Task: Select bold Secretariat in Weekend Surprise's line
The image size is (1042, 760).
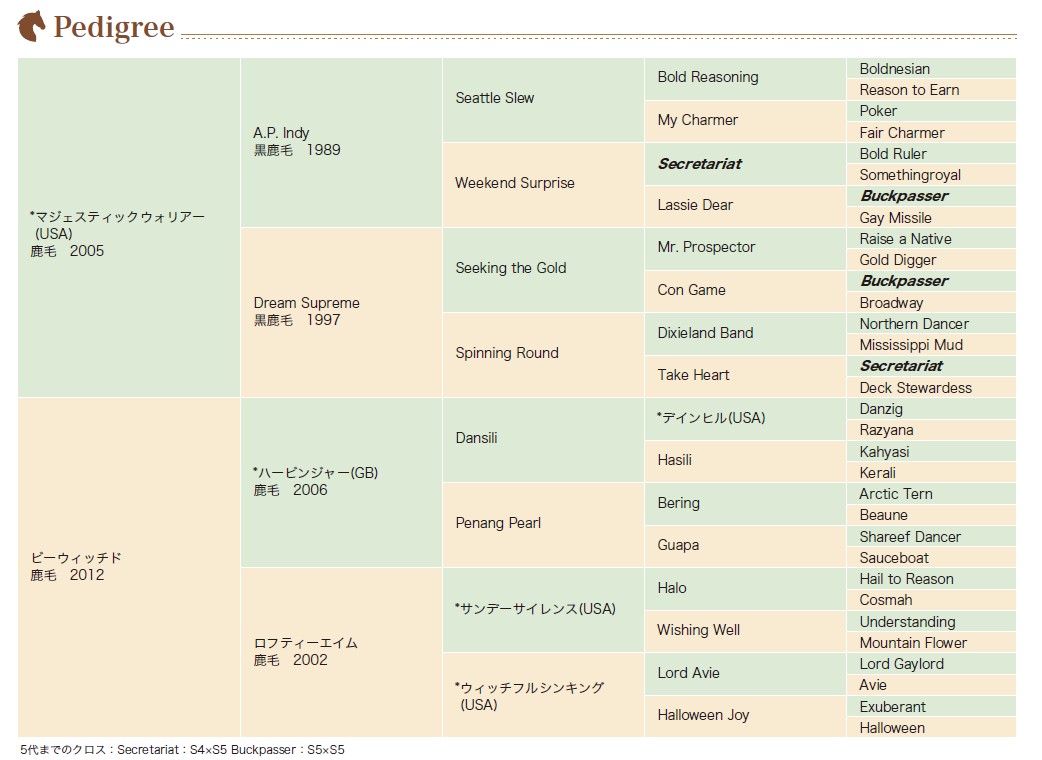Action: tap(745, 164)
